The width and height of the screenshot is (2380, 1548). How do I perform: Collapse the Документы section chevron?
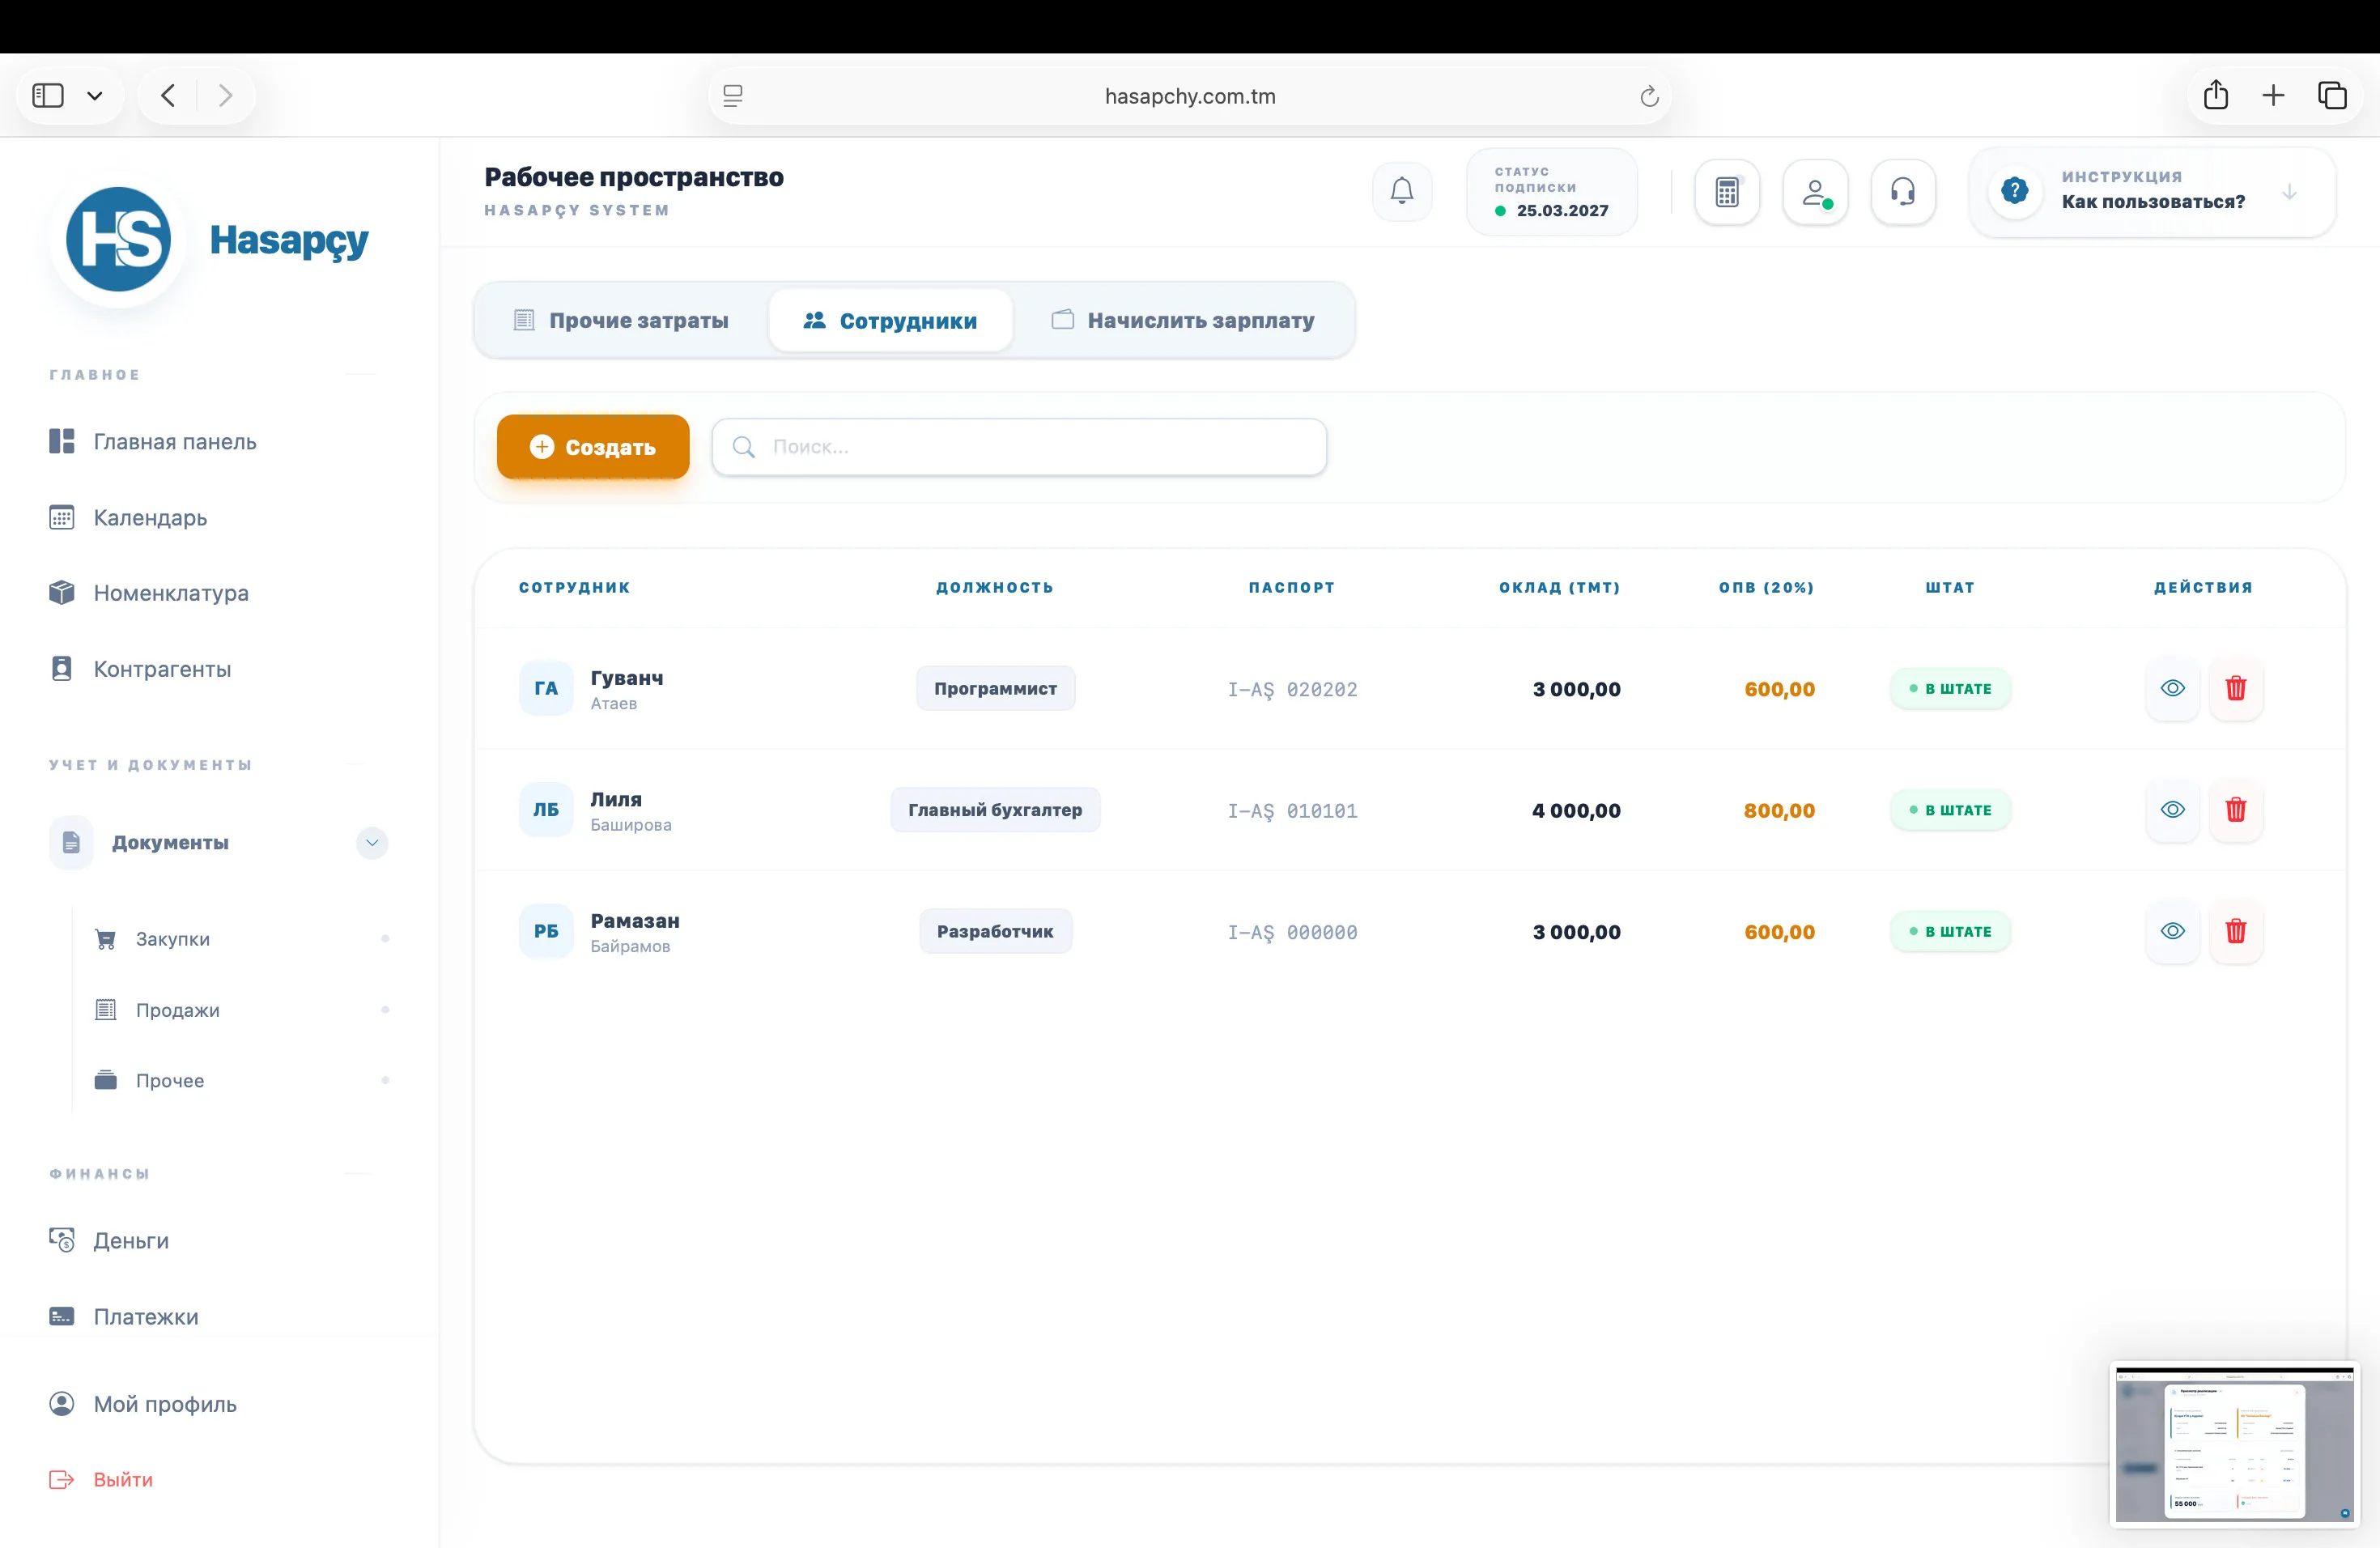tap(372, 842)
